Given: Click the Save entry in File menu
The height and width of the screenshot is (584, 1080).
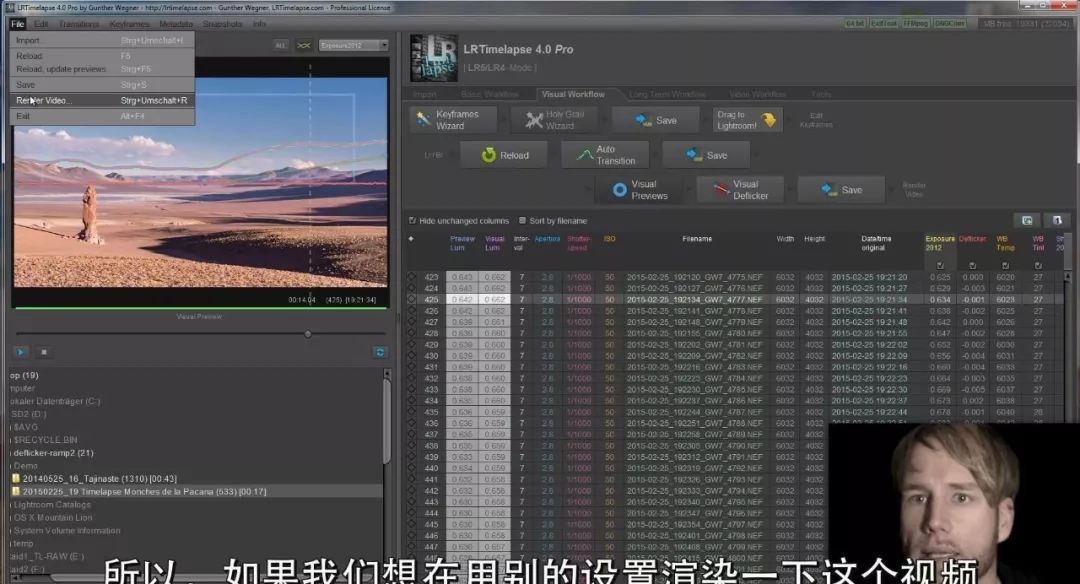Looking at the screenshot, I should click(x=102, y=85).
